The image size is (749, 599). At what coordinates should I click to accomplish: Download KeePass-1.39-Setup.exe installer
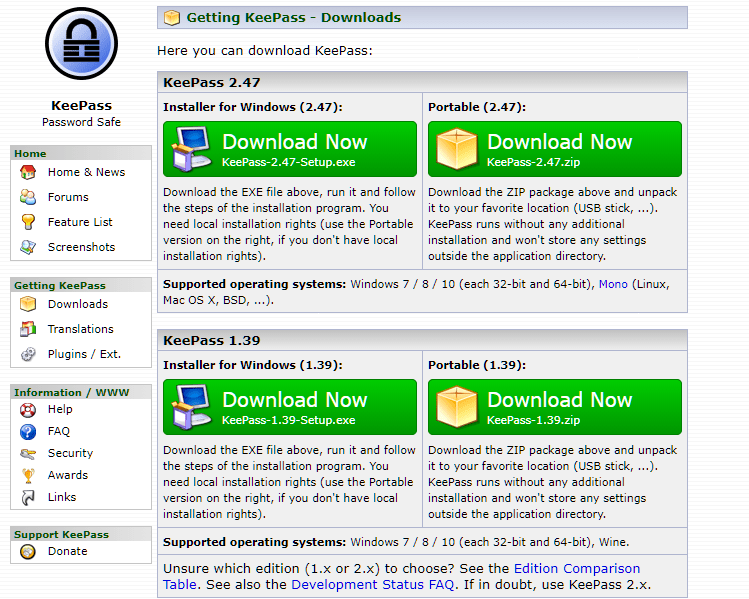pyautogui.click(x=290, y=407)
